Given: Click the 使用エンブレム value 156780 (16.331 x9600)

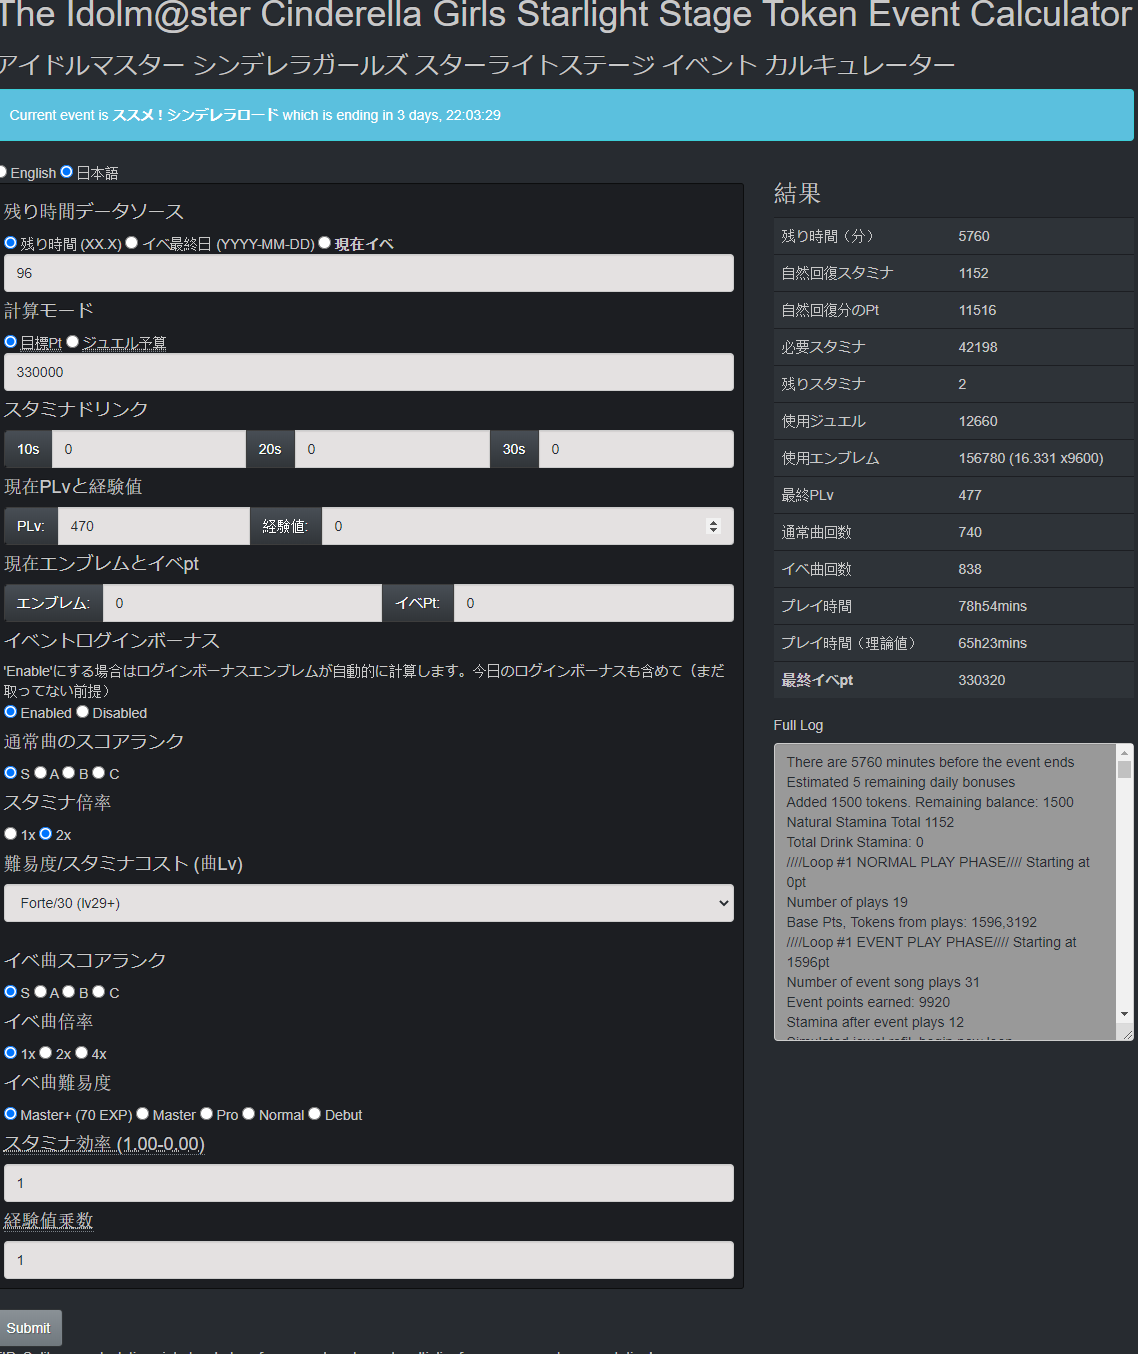Looking at the screenshot, I should [x=1031, y=458].
